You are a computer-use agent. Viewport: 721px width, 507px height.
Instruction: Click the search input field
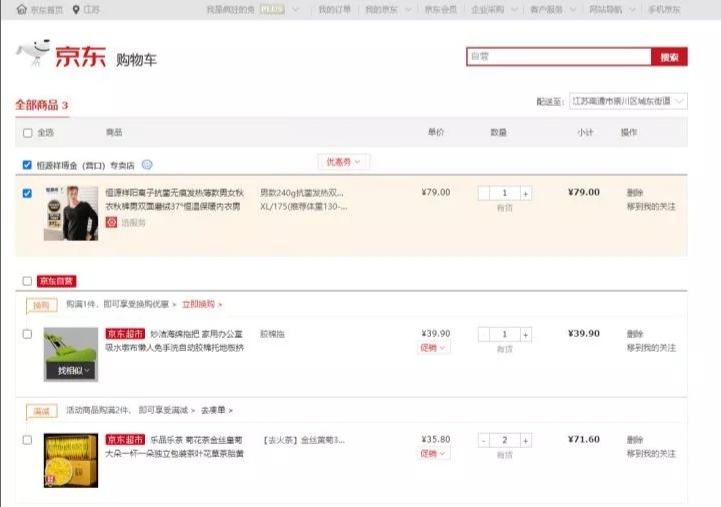tap(558, 57)
